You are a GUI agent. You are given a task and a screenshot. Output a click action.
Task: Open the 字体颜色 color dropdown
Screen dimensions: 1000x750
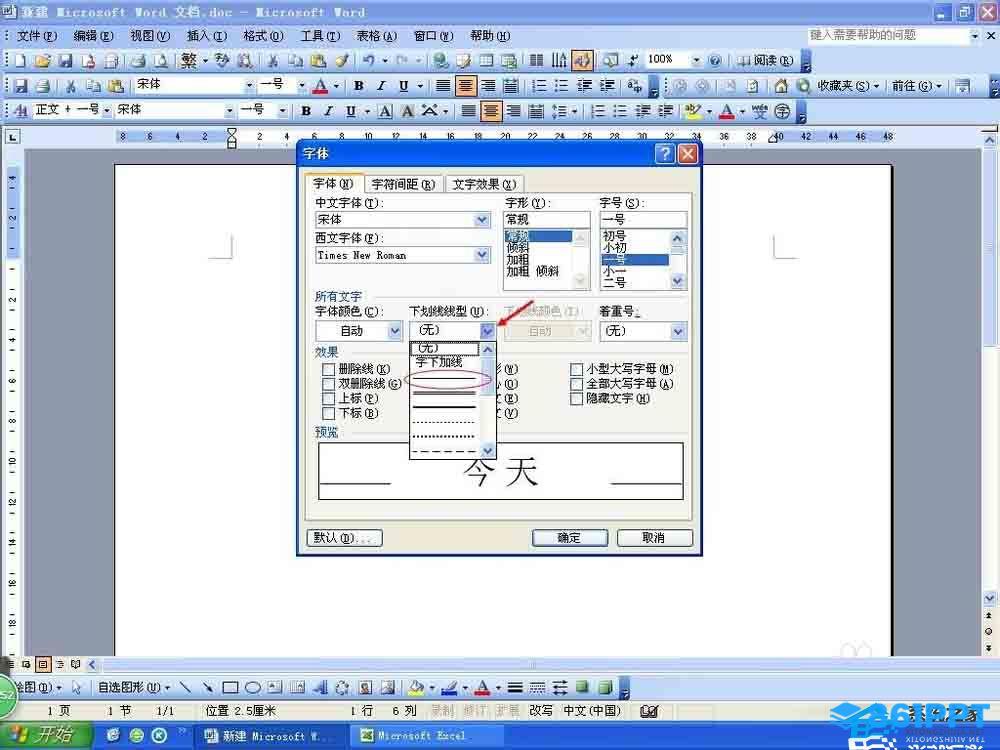(395, 330)
